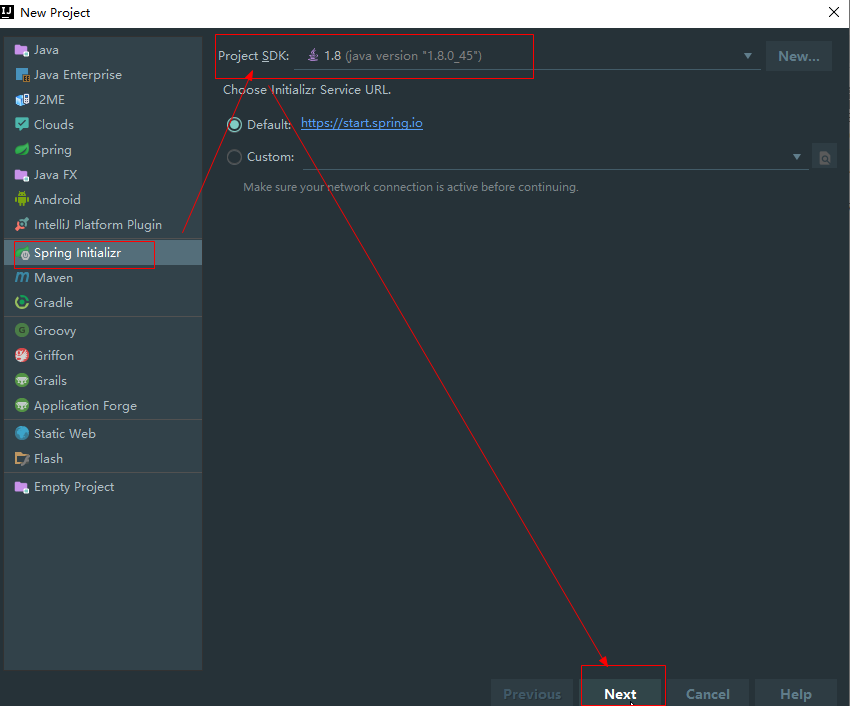Select Groovy in the list
850x706 pixels.
click(103, 330)
